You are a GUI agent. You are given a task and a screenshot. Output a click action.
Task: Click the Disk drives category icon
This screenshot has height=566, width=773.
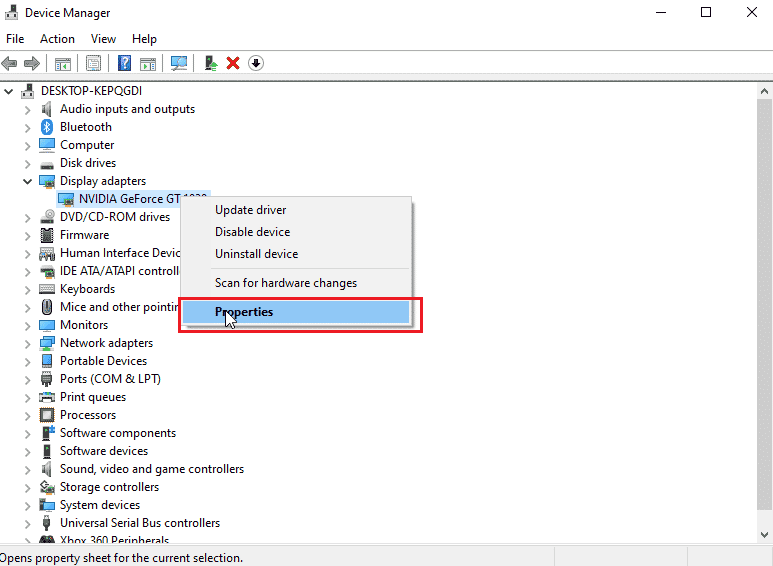(x=47, y=164)
